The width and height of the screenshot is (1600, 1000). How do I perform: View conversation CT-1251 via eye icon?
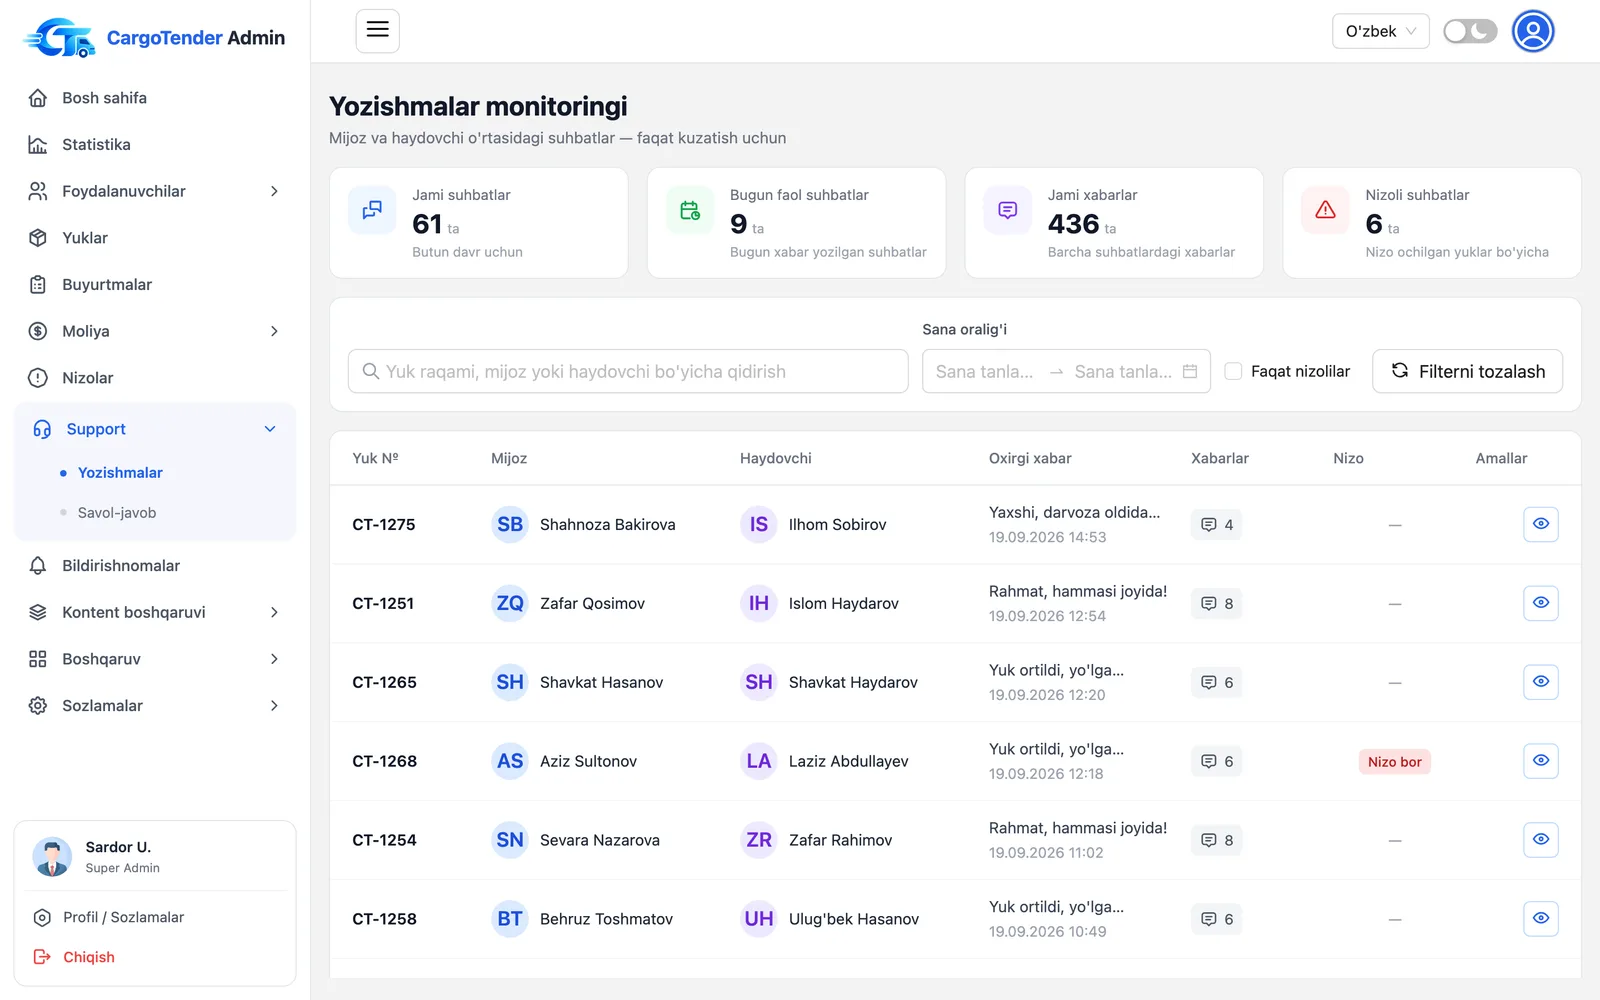[x=1541, y=603]
